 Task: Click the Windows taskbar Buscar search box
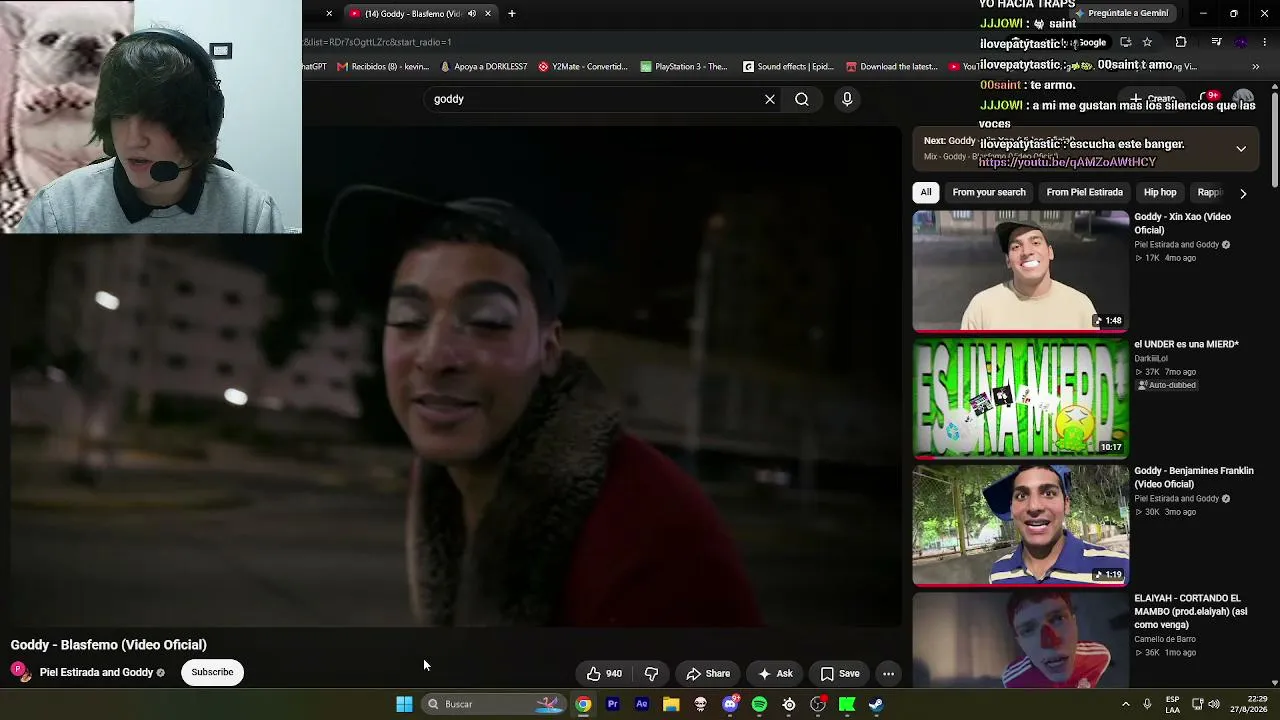tap(494, 704)
